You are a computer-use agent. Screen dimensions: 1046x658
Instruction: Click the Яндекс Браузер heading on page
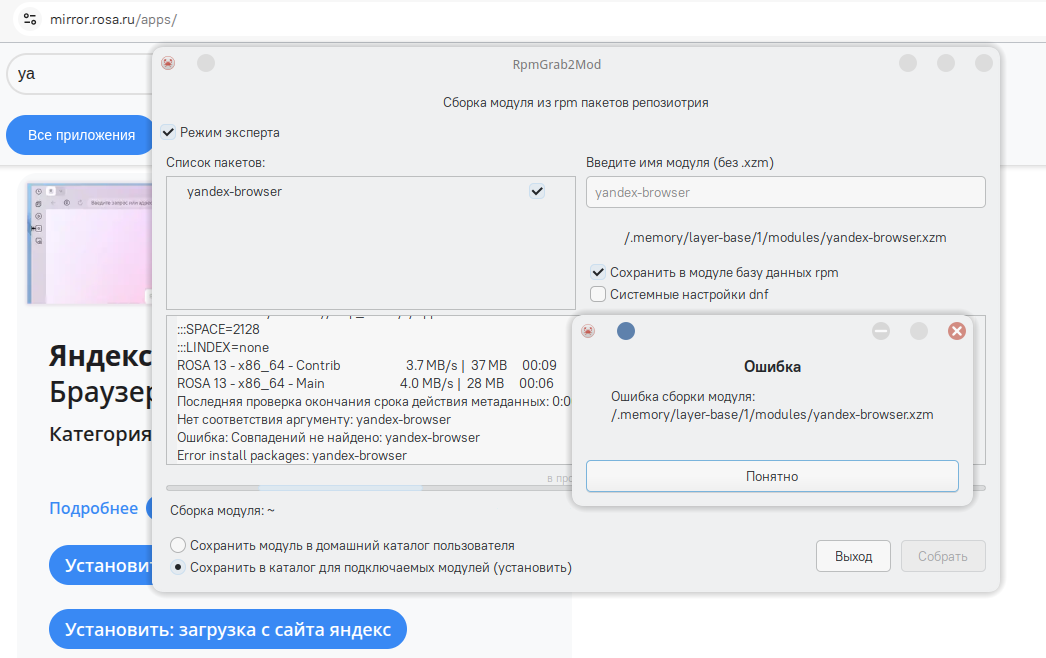tap(101, 374)
